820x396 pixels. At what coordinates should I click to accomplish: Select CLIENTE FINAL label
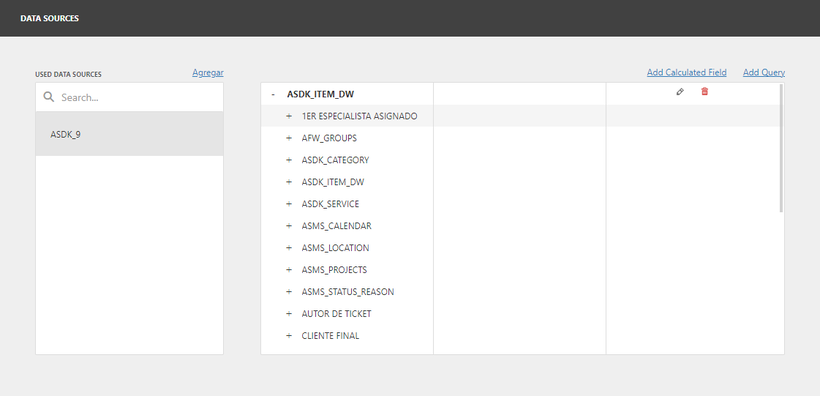point(331,336)
